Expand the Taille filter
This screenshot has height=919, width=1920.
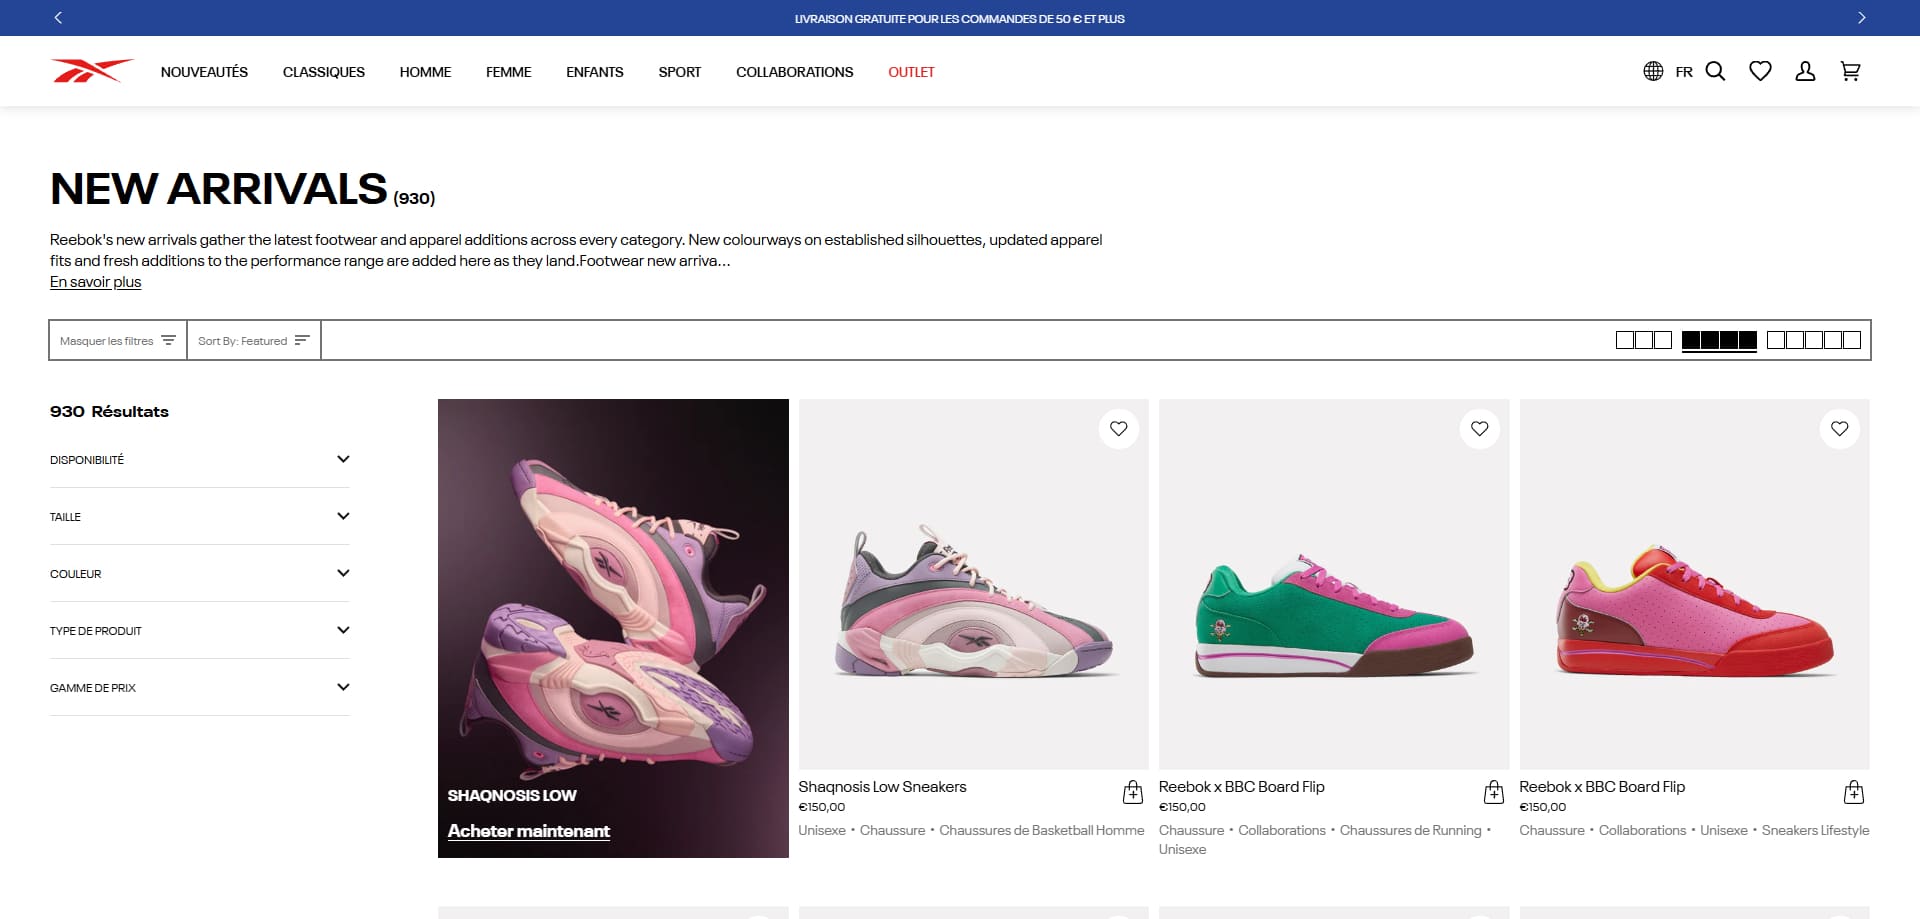pos(200,517)
